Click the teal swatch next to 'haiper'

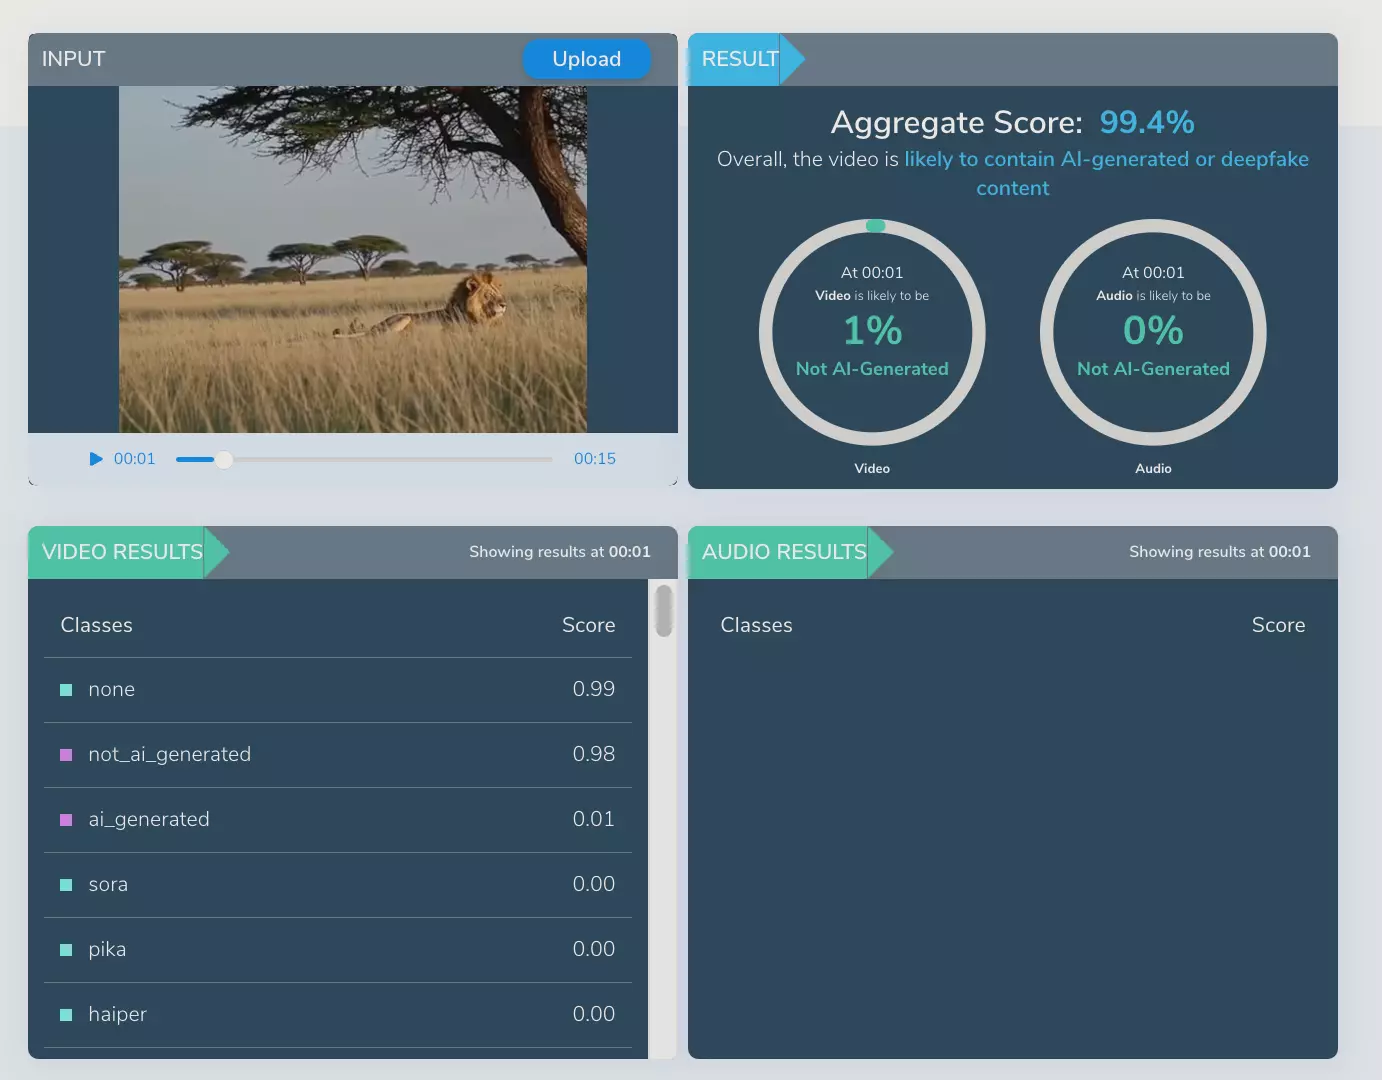(66, 1015)
